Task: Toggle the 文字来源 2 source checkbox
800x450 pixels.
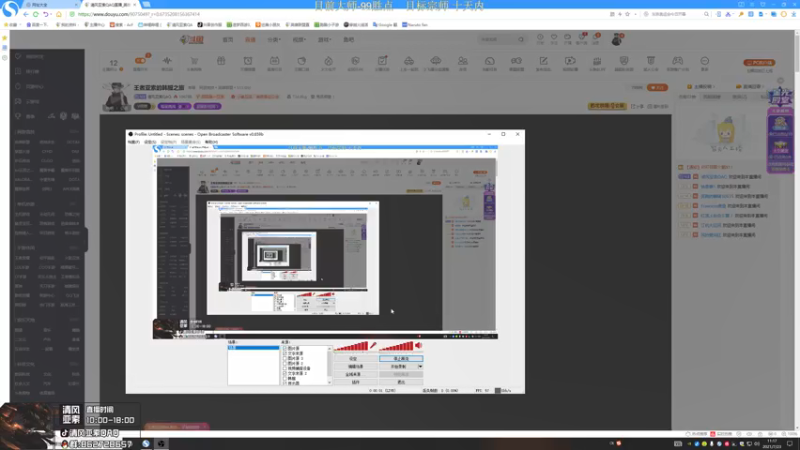Action: pyautogui.click(x=285, y=373)
